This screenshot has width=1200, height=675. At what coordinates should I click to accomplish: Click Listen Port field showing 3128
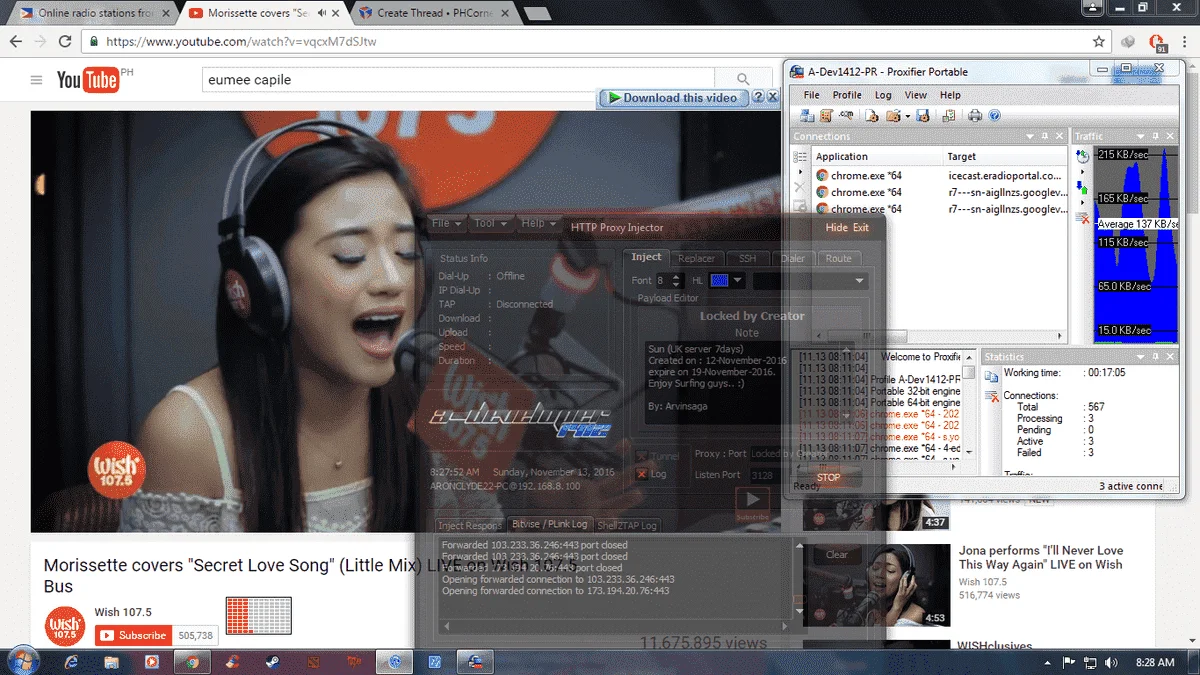[767, 475]
